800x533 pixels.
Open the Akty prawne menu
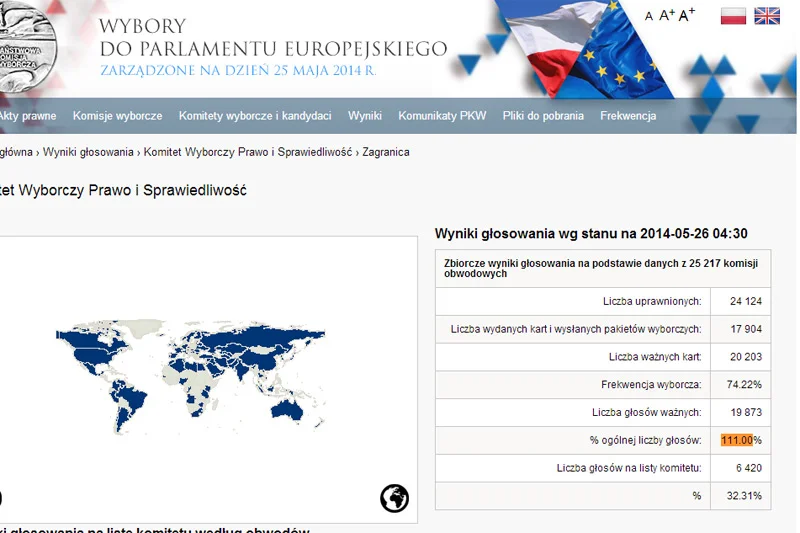point(28,116)
